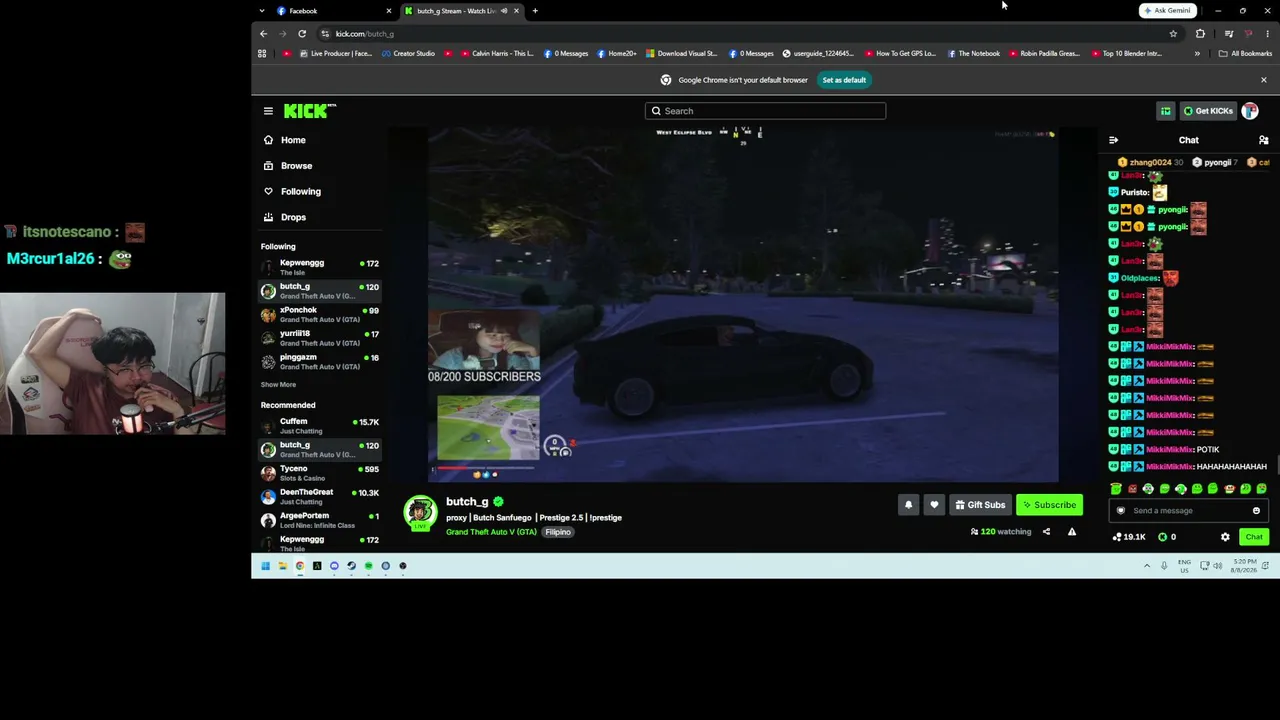Image resolution: width=1280 pixels, height=720 pixels.
Task: Open the Chrome media controls icon
Action: (x=1229, y=34)
